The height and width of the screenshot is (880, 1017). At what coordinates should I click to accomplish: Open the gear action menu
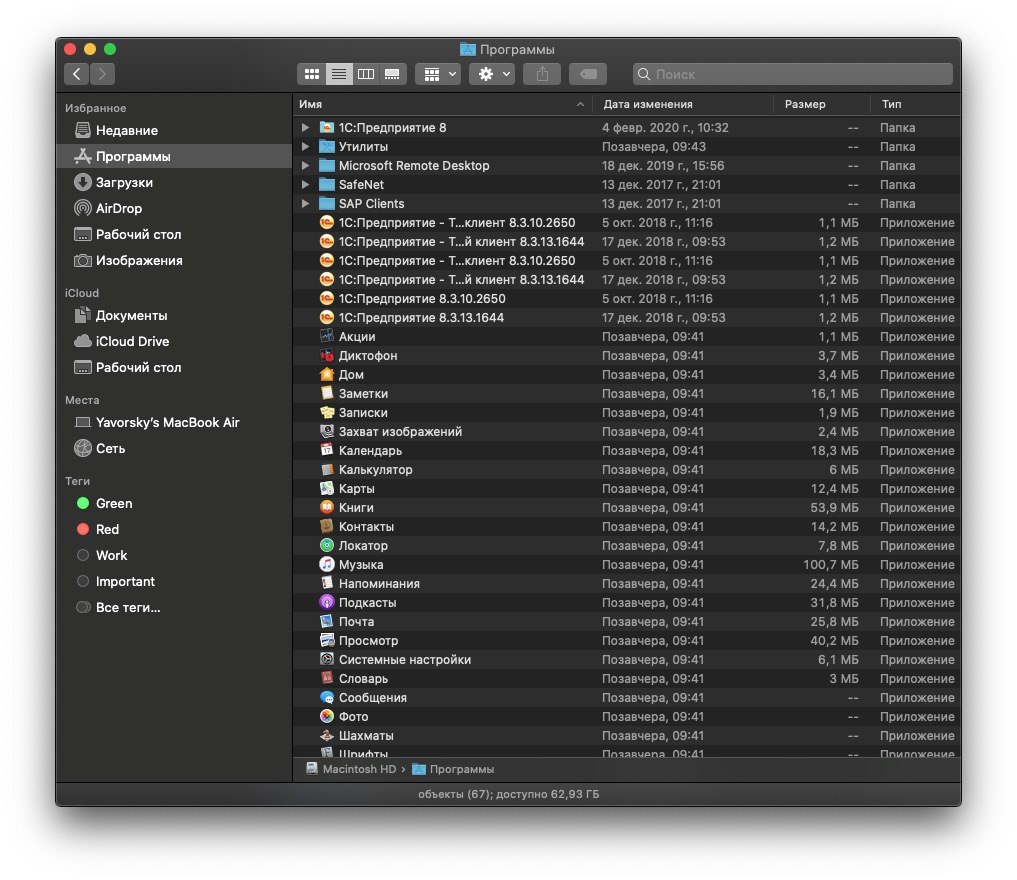coord(492,74)
